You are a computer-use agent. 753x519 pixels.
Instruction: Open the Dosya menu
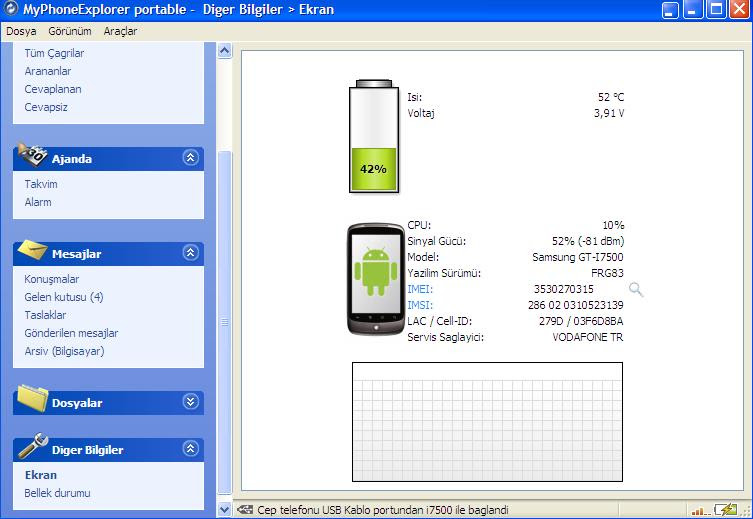21,31
